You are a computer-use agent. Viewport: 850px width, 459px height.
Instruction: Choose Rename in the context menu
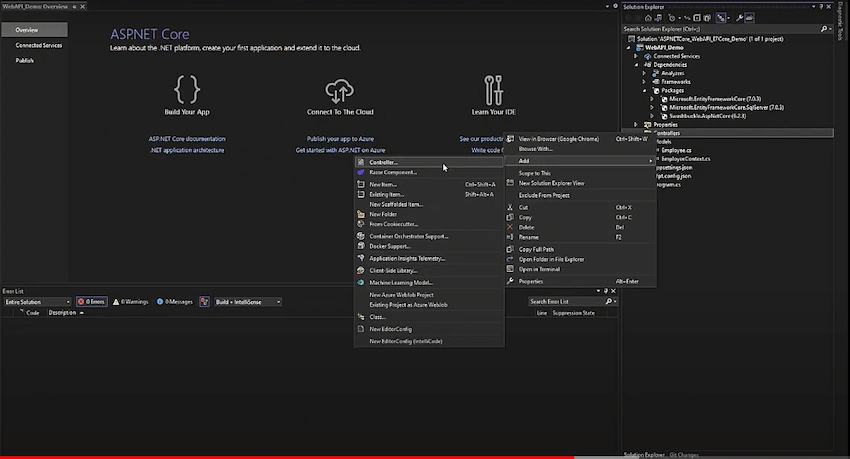pos(580,237)
